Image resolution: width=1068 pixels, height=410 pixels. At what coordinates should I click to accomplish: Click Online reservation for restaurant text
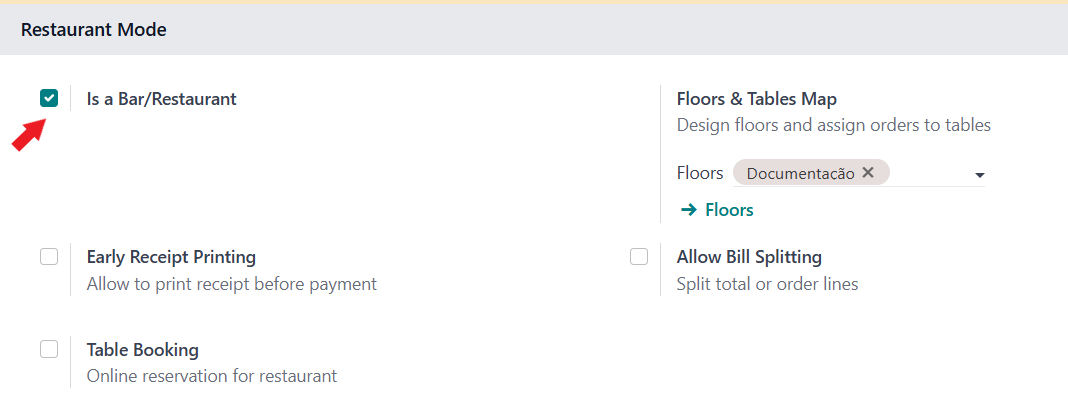coord(212,376)
